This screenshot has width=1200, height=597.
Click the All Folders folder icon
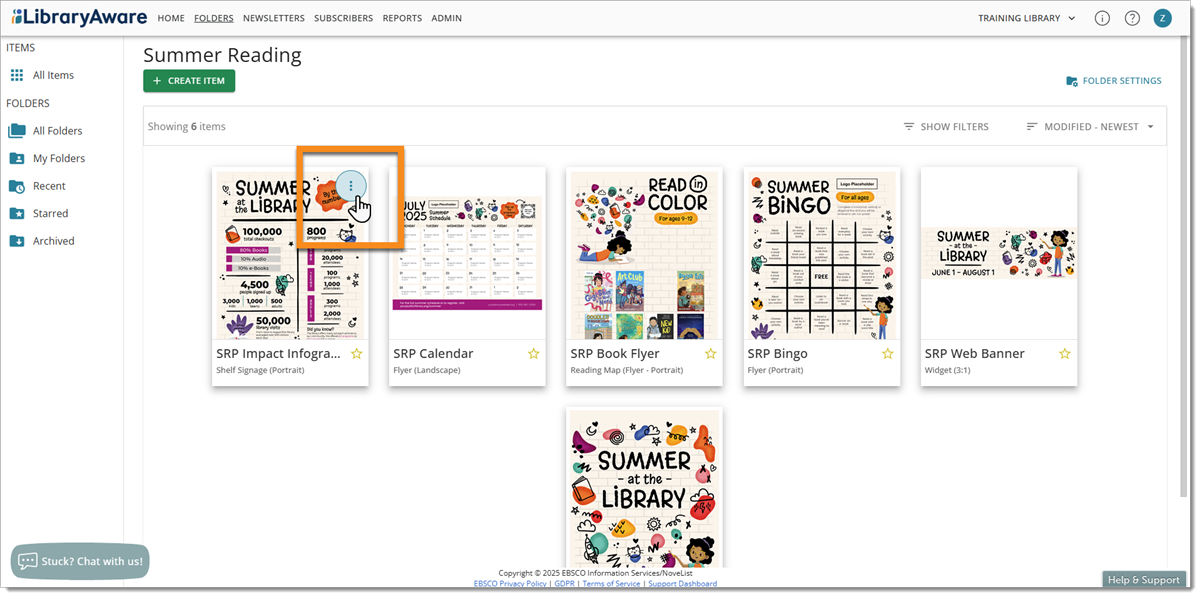coord(17,131)
